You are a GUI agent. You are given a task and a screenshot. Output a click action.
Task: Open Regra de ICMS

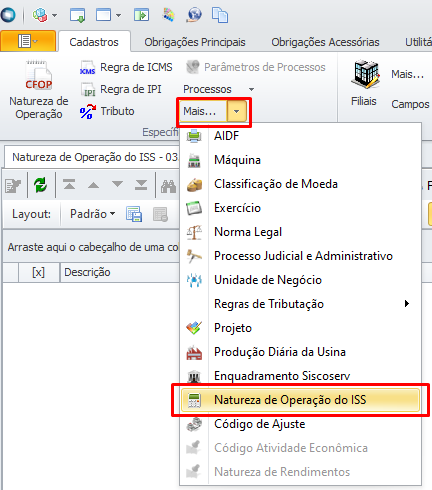point(126,67)
